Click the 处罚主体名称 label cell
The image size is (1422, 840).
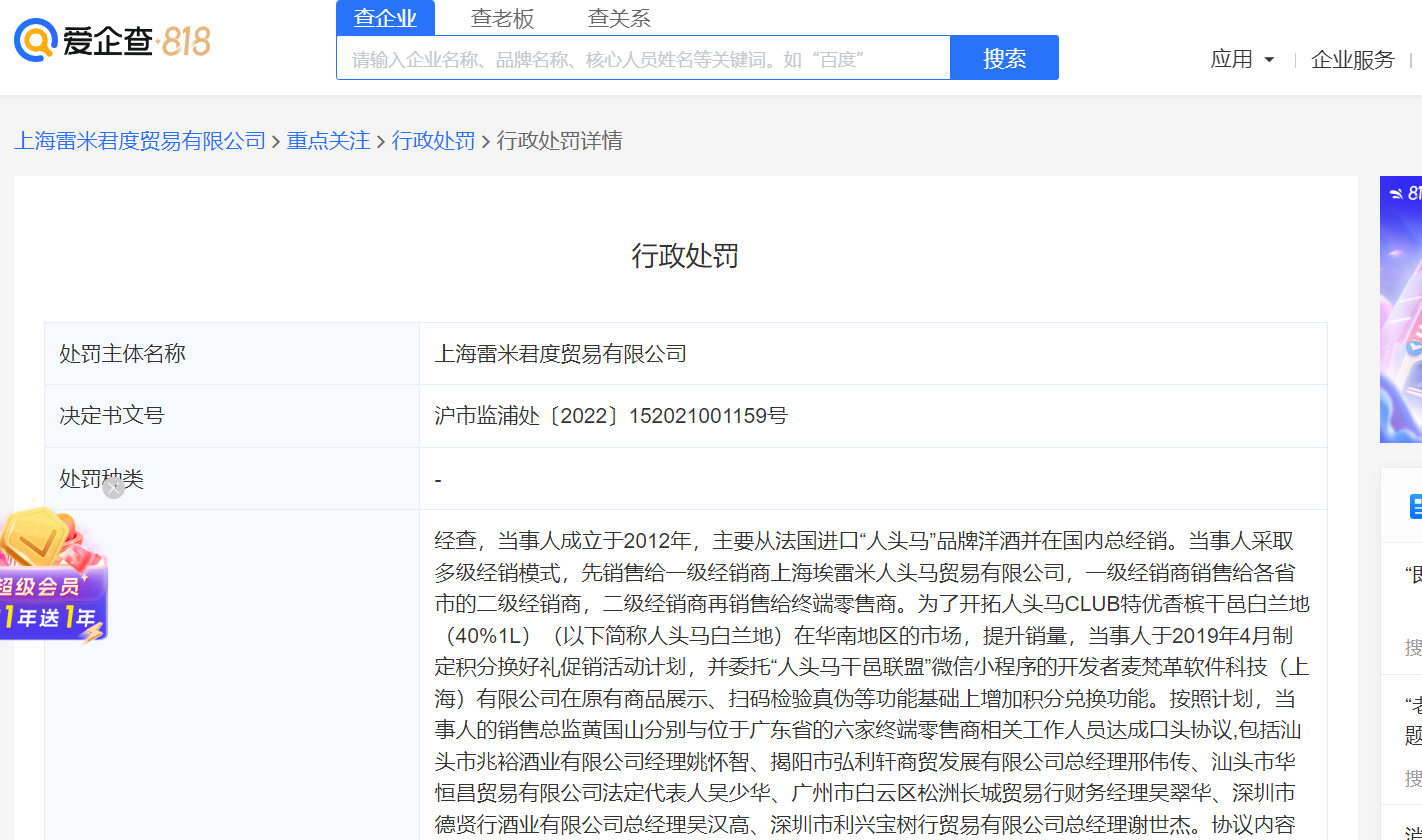(232, 354)
